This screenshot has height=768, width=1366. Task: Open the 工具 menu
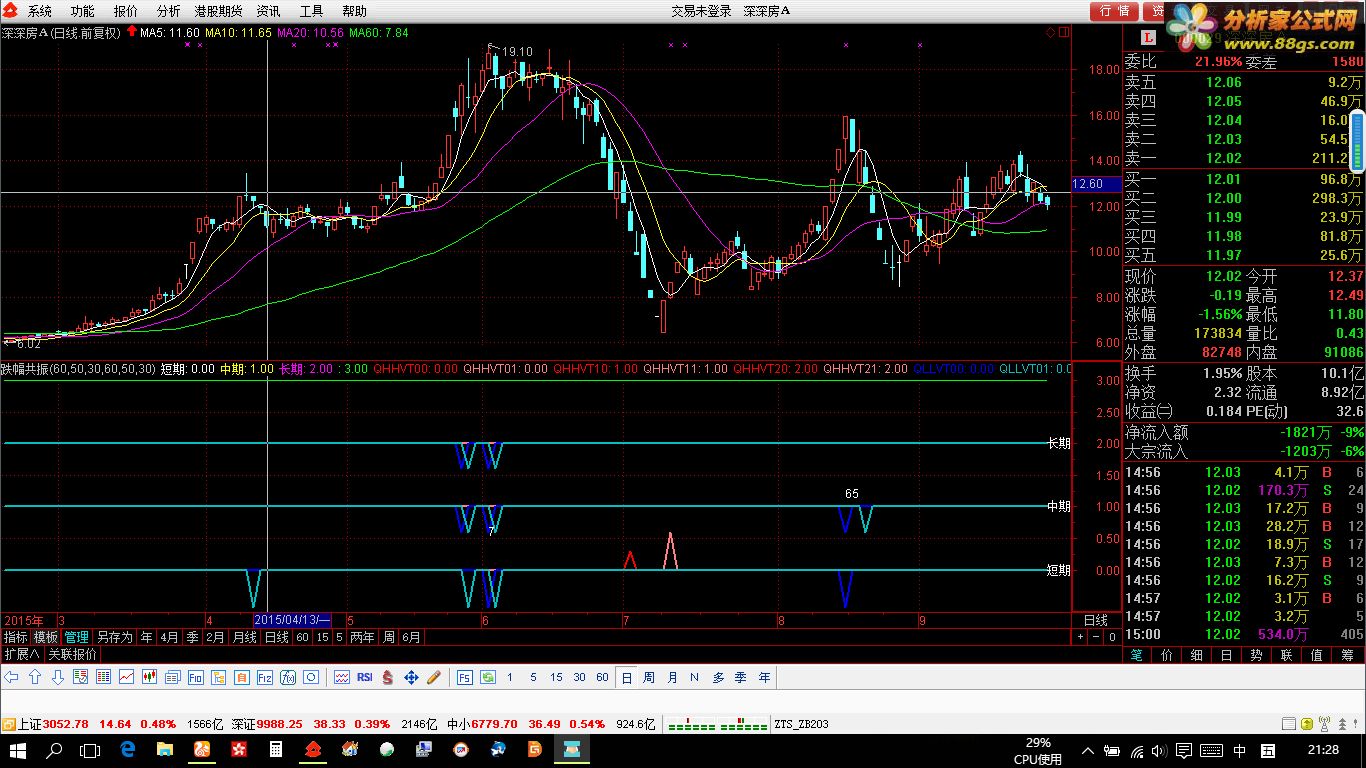pyautogui.click(x=312, y=11)
